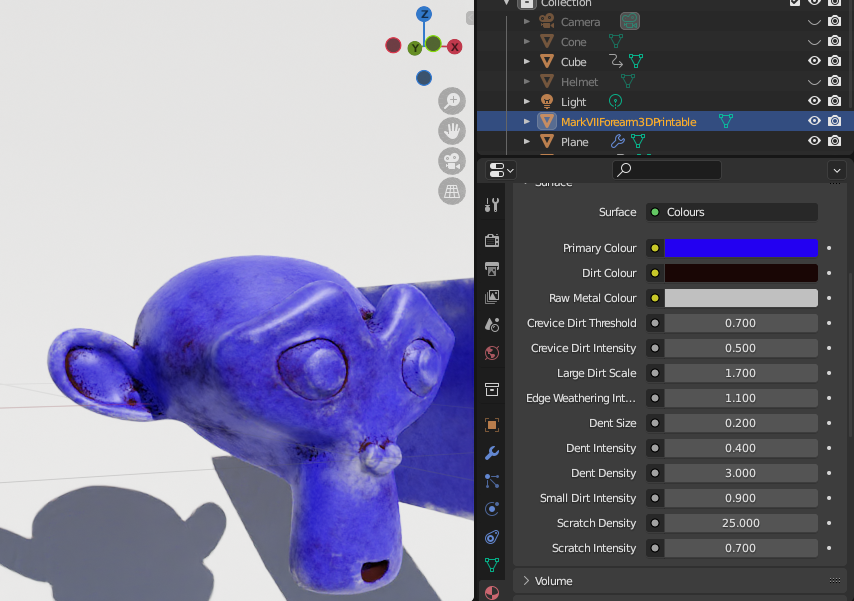
Task: Click the Light data bulb icon
Action: (615, 101)
